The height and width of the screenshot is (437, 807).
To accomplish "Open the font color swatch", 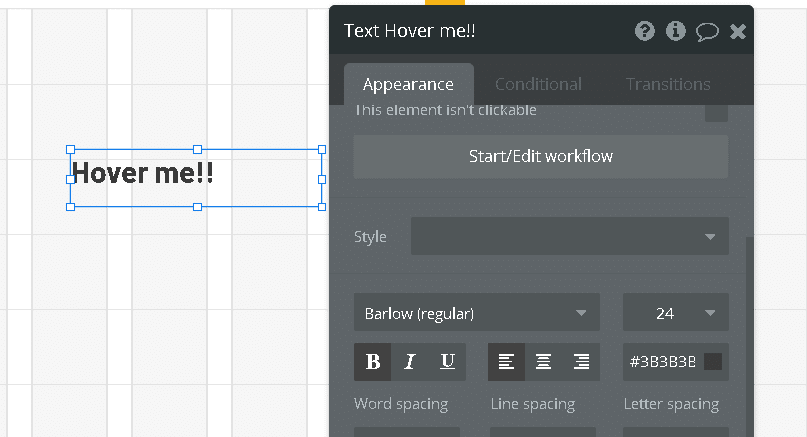I will [713, 362].
